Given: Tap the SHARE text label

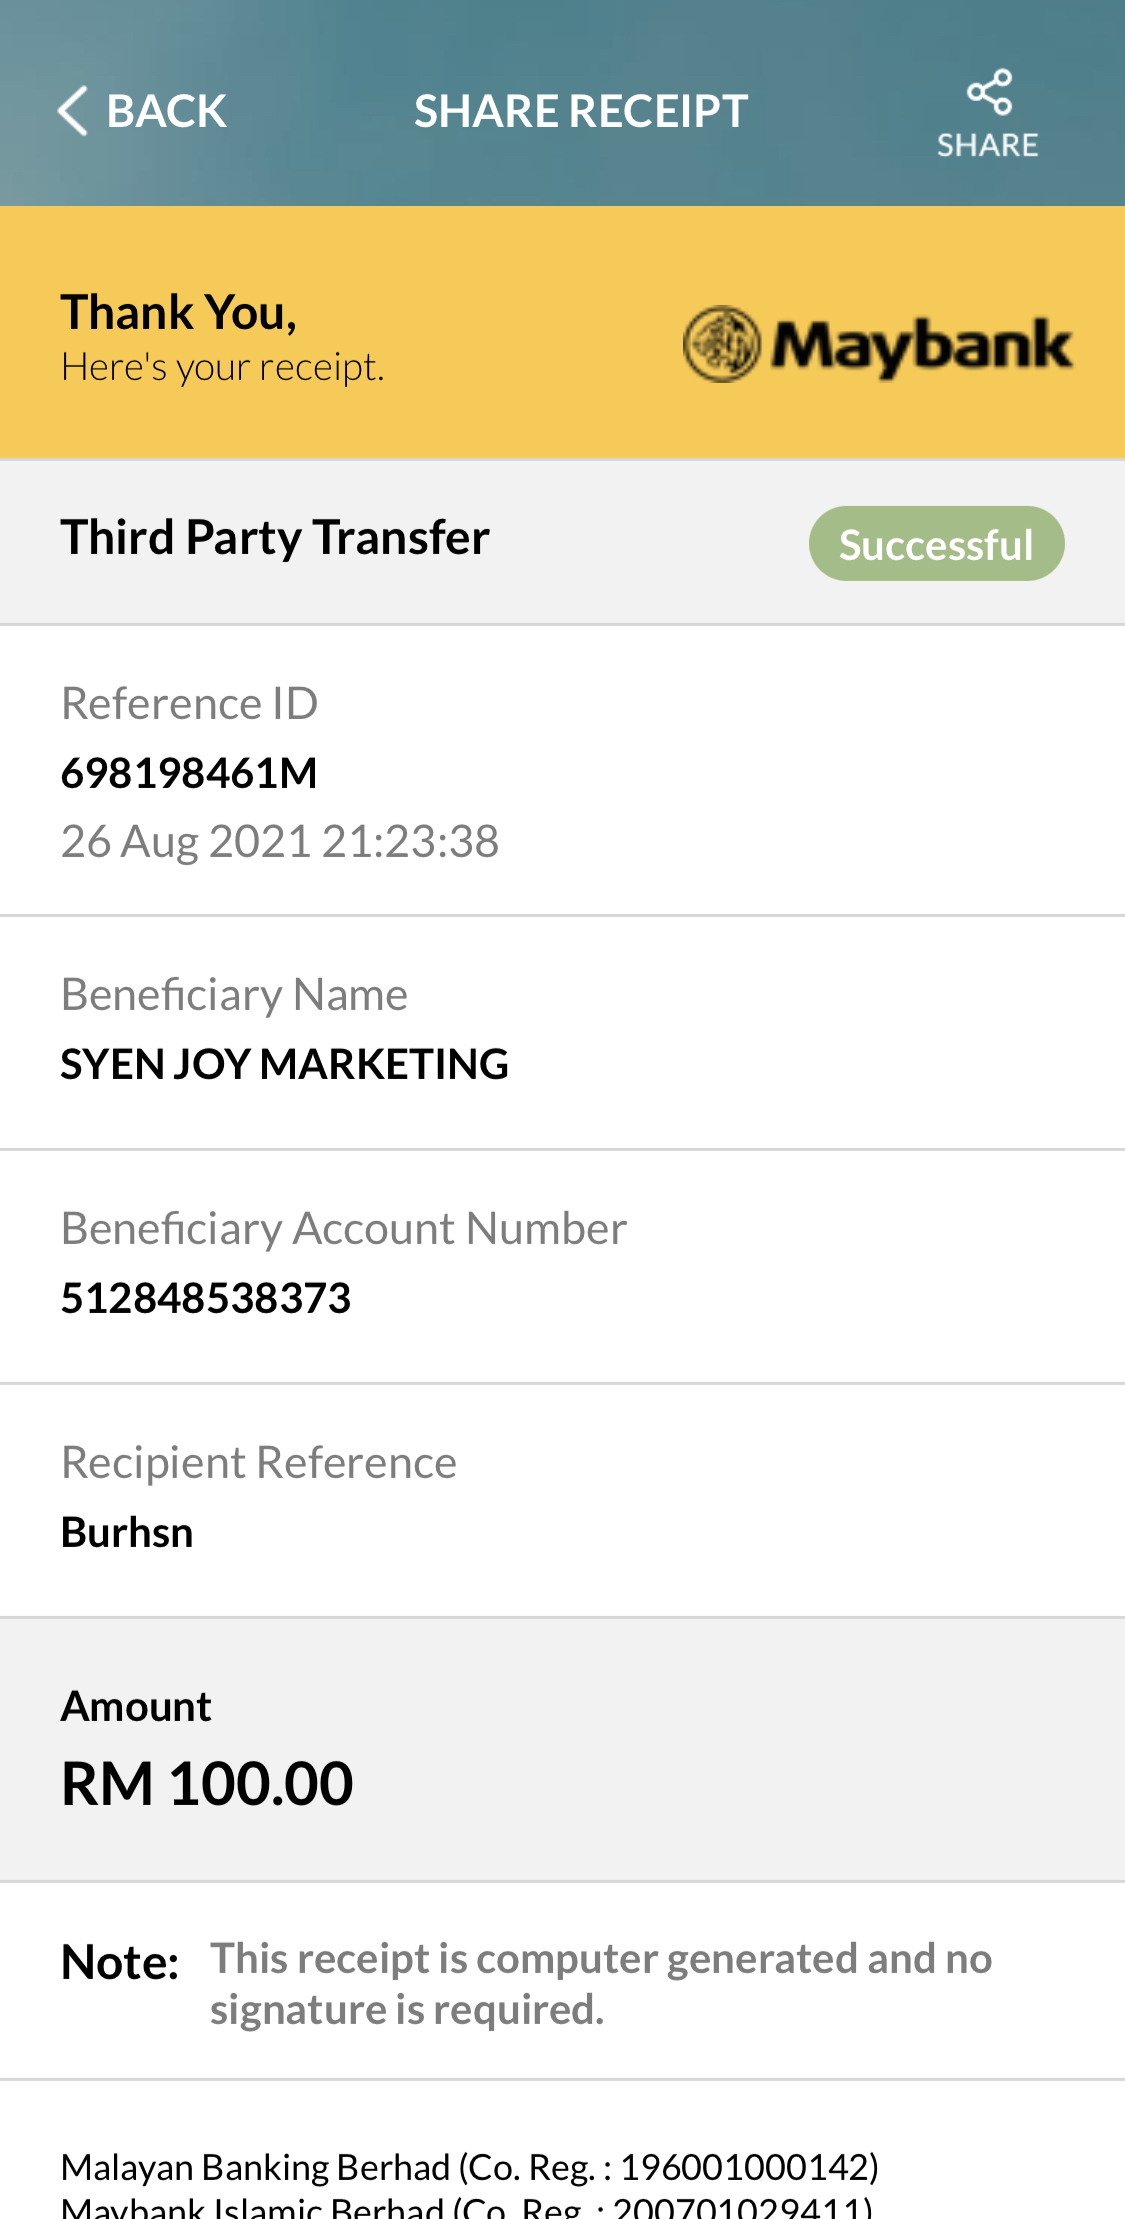Looking at the screenshot, I should point(988,145).
